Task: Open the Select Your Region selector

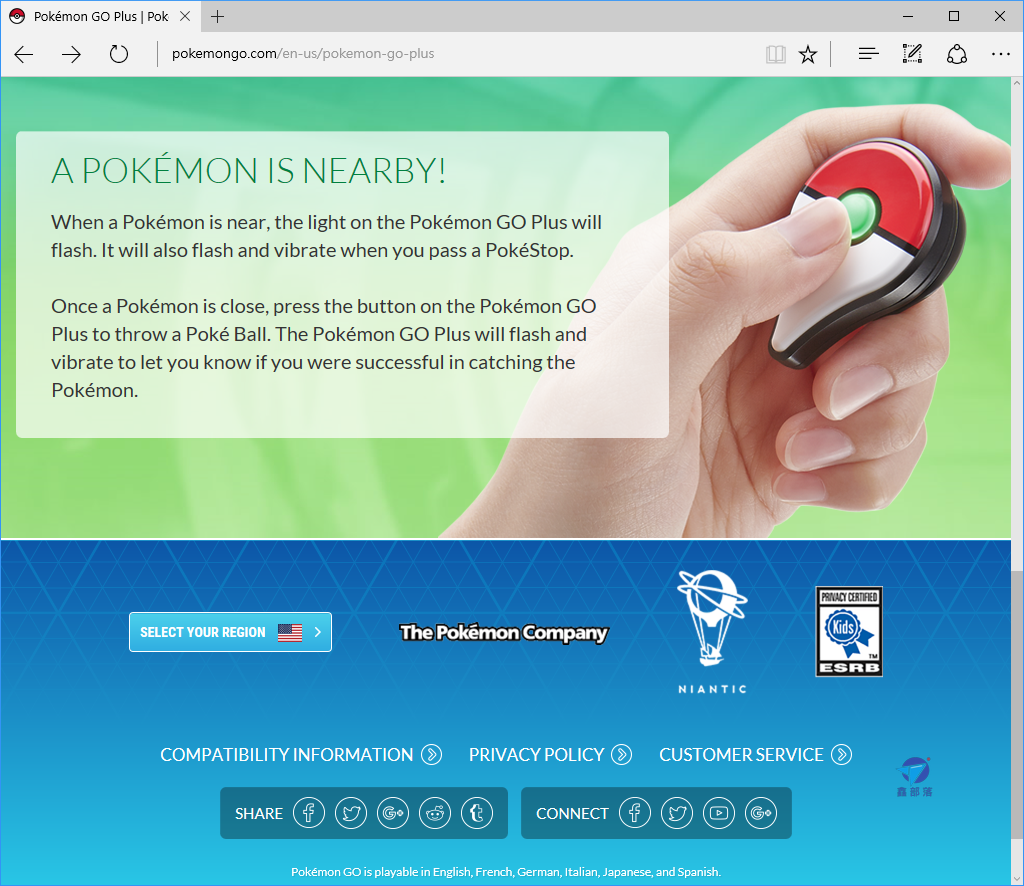Action: click(x=231, y=632)
